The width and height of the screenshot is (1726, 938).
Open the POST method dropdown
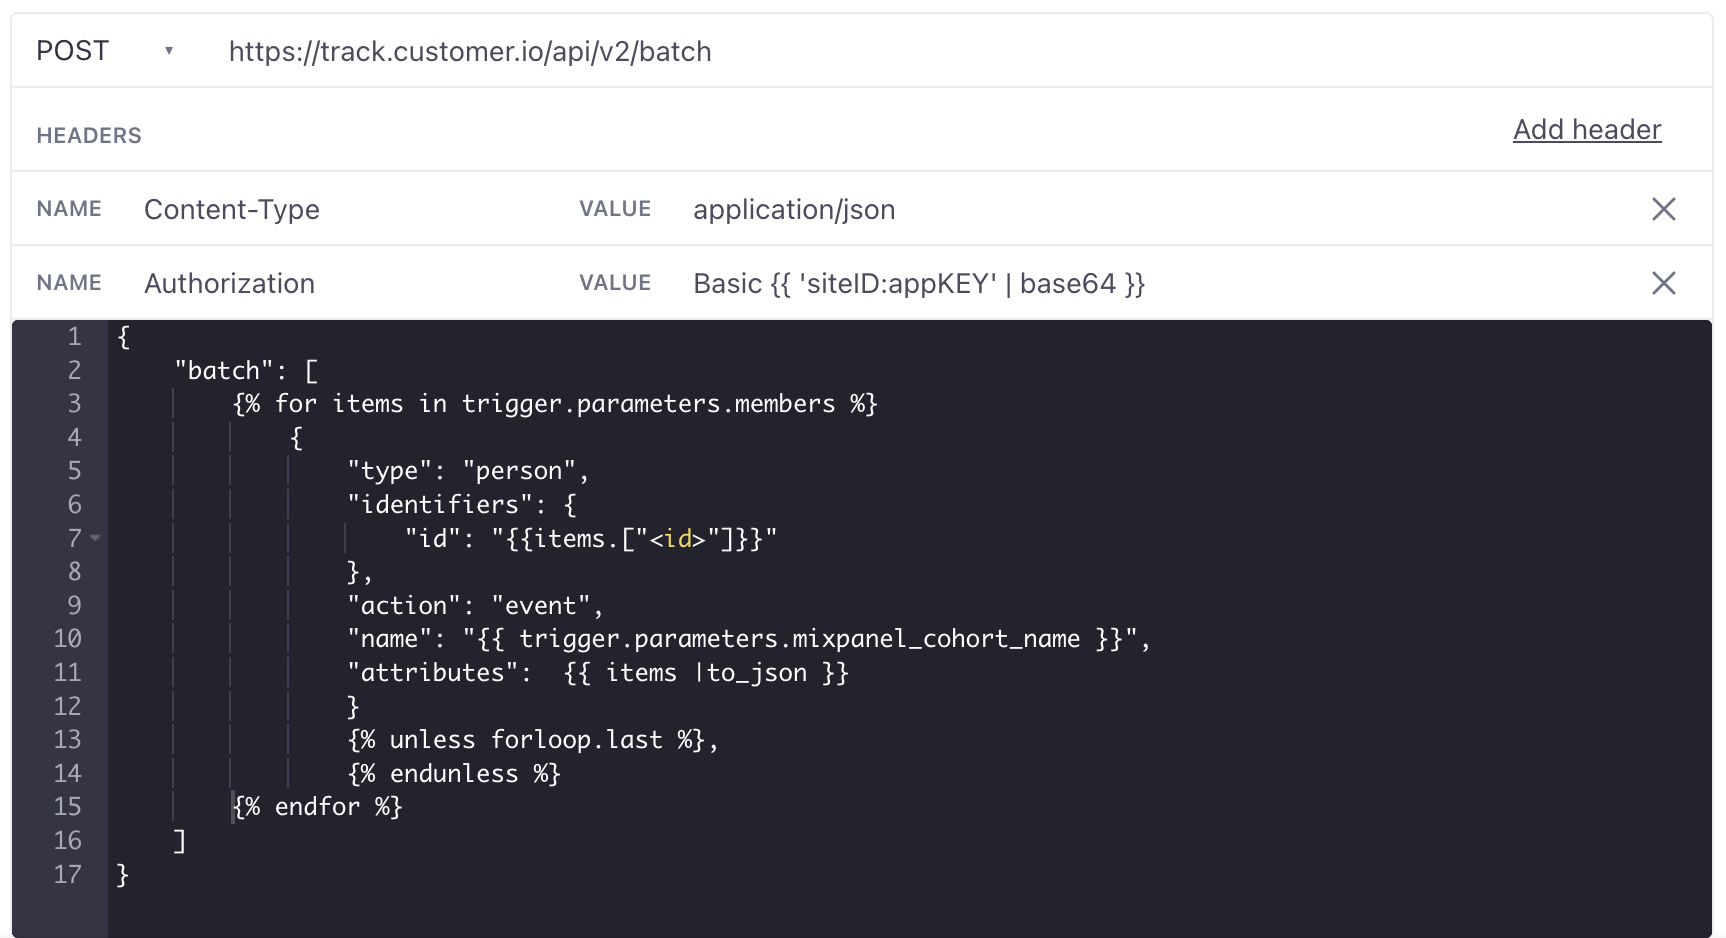(104, 51)
